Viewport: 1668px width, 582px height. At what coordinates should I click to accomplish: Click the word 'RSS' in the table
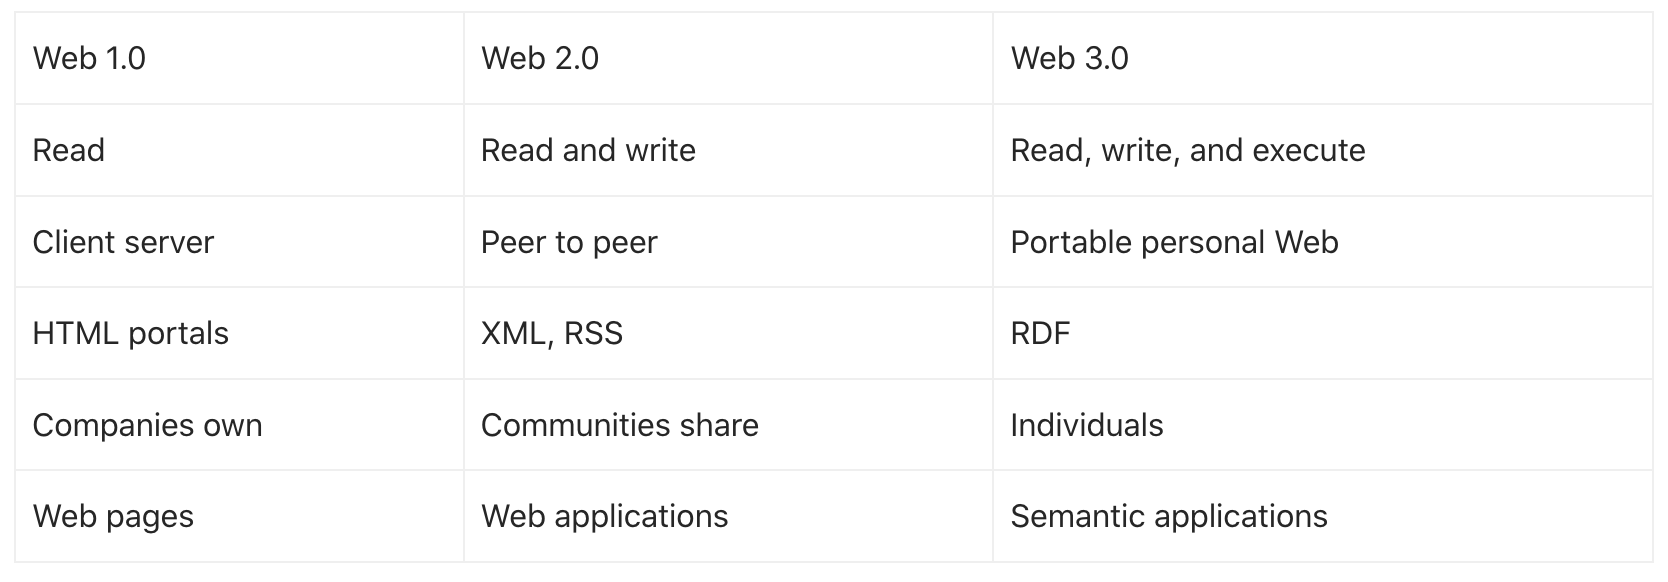(593, 333)
